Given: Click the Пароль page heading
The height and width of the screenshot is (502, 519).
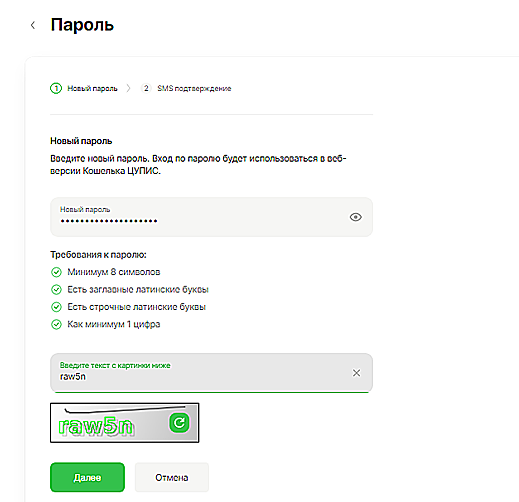Looking at the screenshot, I should click(82, 25).
